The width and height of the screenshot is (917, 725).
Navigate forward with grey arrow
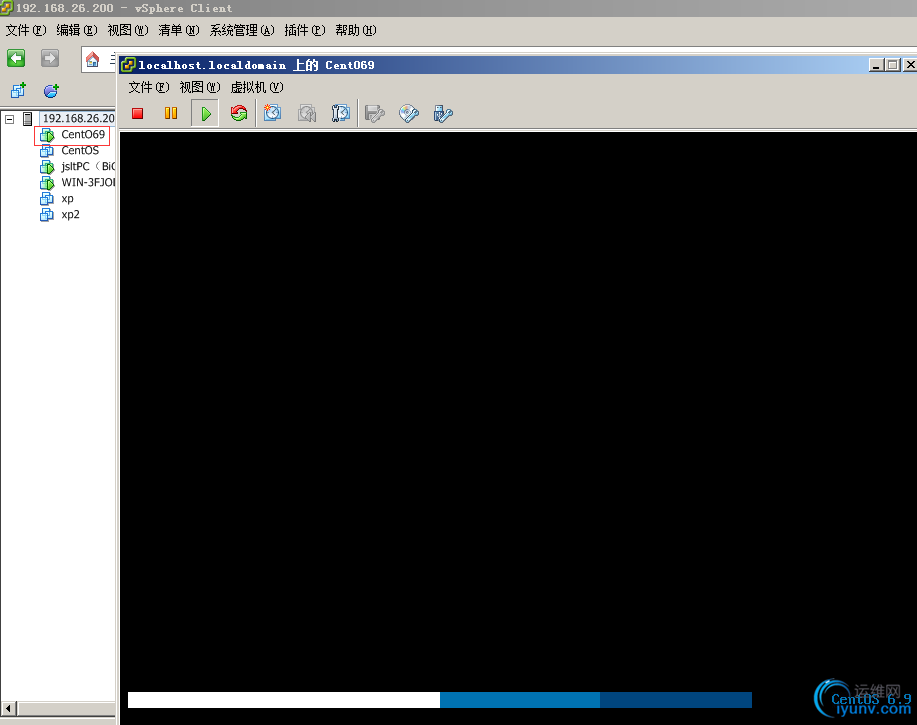(x=50, y=58)
